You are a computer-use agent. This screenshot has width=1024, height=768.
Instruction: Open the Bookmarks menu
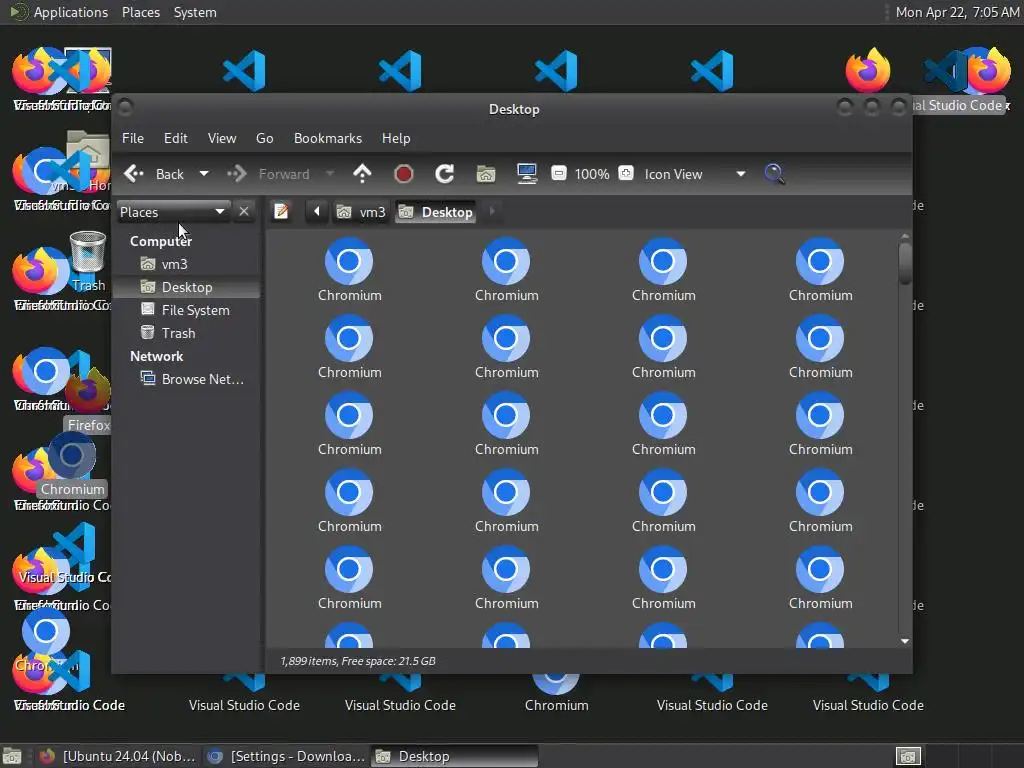pyautogui.click(x=328, y=138)
